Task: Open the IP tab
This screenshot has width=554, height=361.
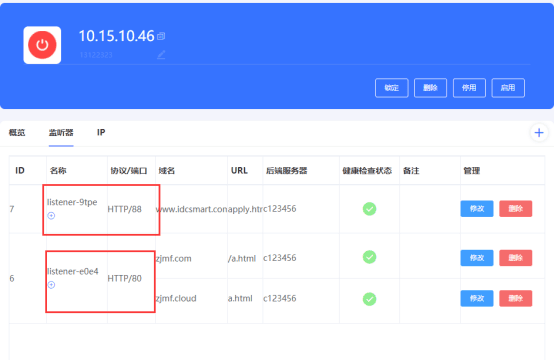Action: click(101, 132)
